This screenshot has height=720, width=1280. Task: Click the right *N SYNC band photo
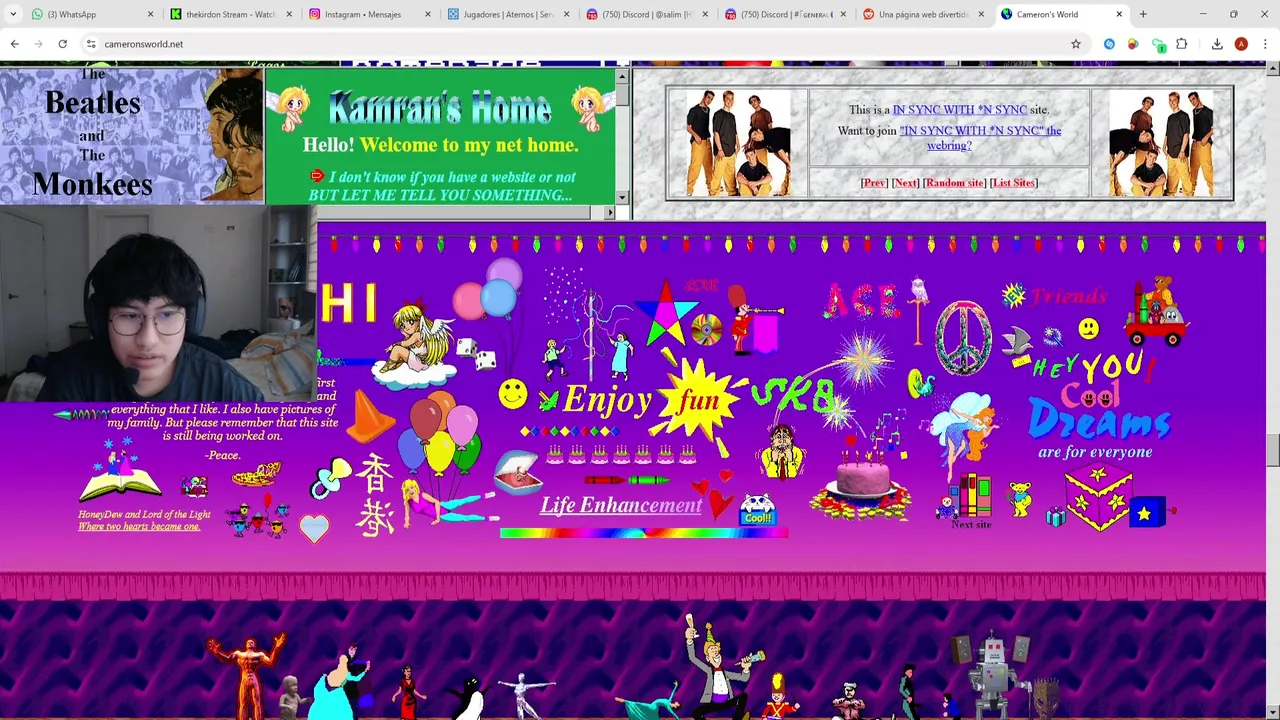click(1161, 143)
